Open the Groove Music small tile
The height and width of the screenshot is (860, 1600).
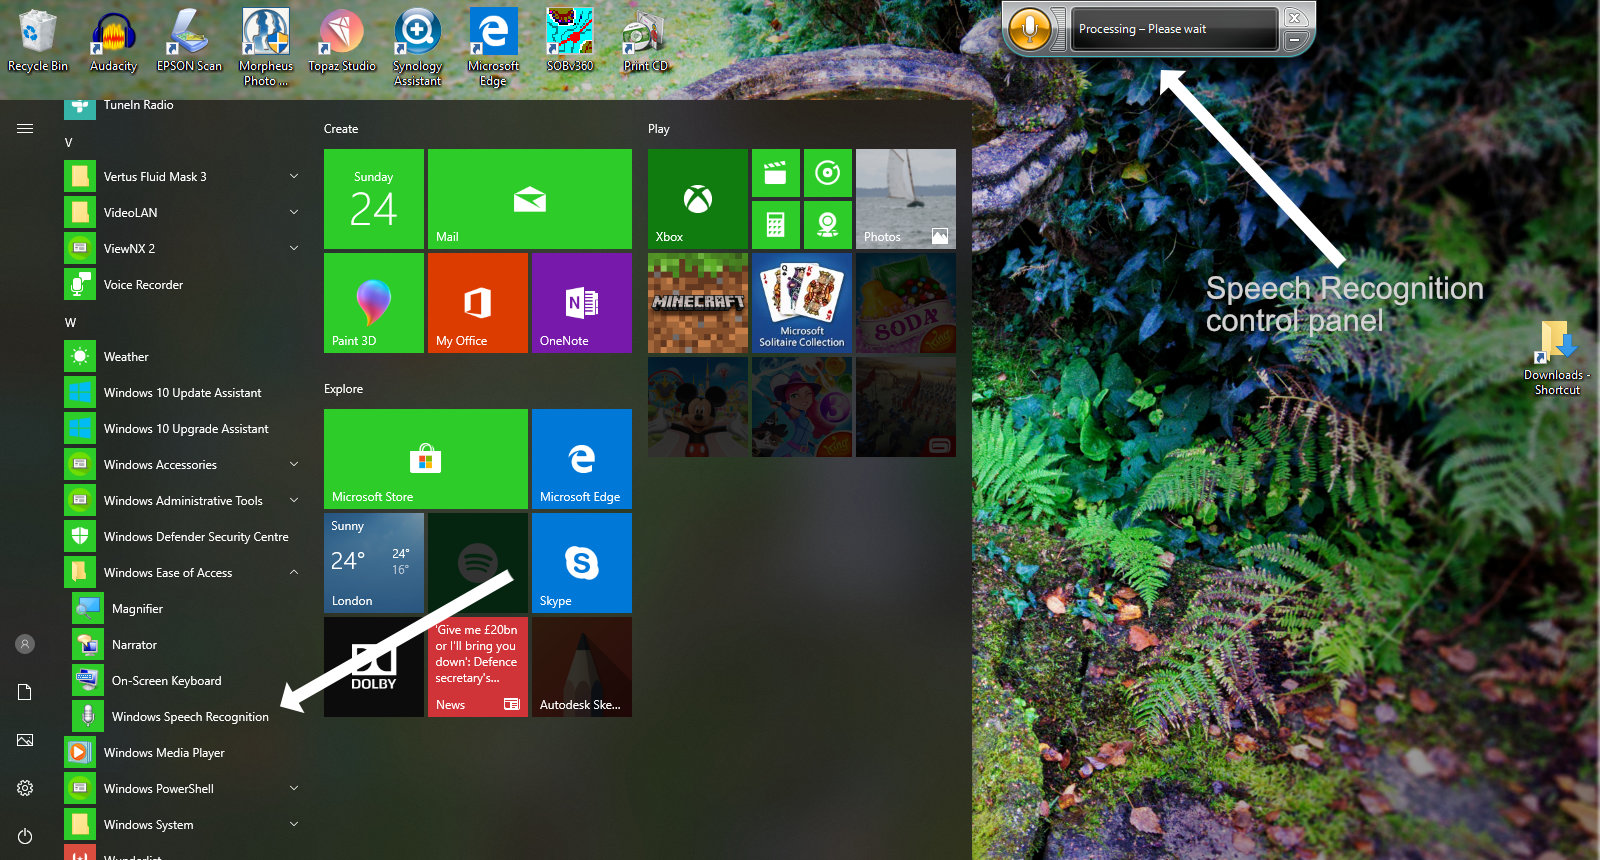(x=828, y=173)
